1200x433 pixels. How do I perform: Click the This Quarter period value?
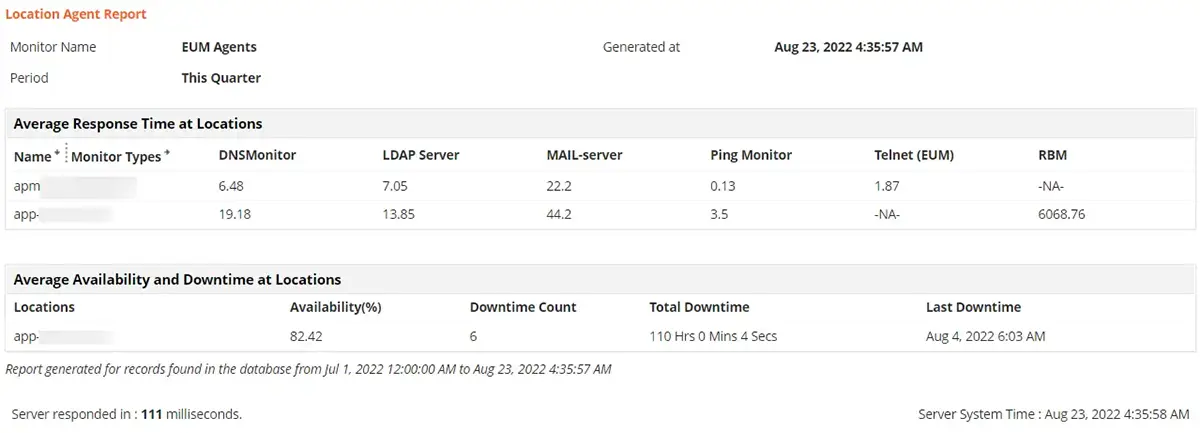click(221, 77)
